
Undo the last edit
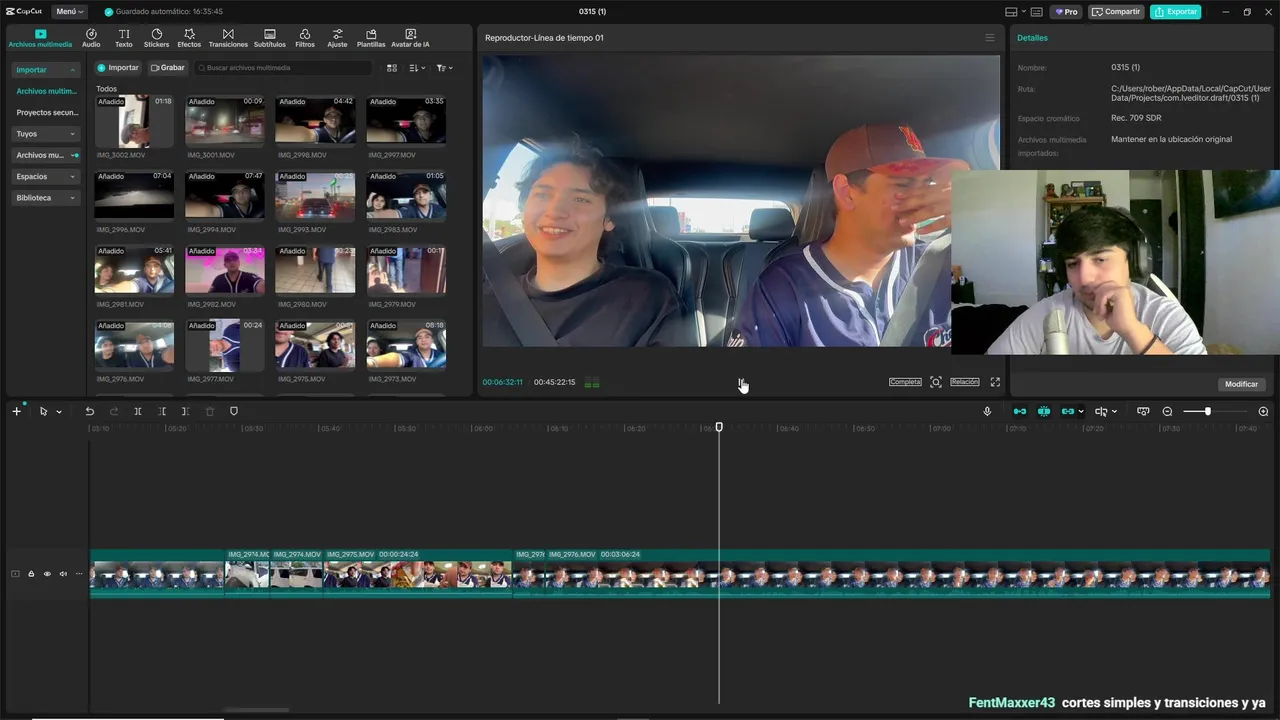[90, 411]
